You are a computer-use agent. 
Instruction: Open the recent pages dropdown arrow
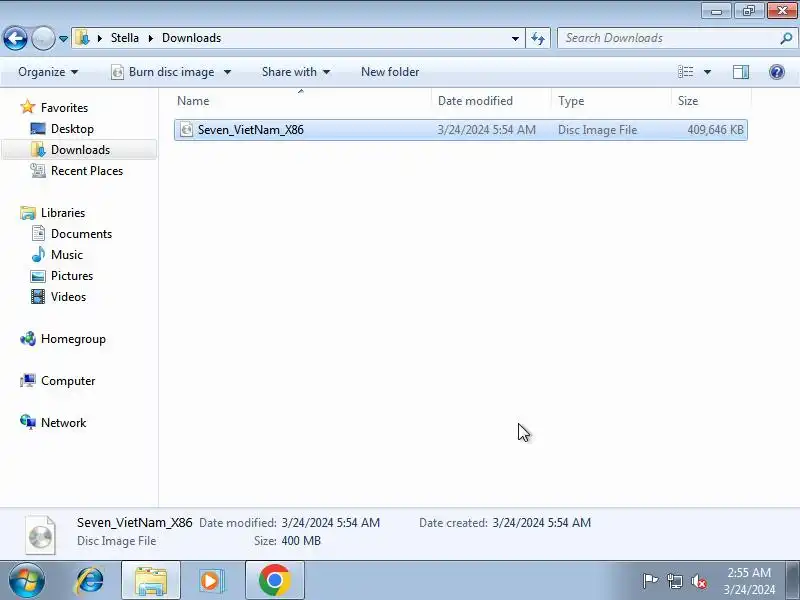click(x=63, y=39)
